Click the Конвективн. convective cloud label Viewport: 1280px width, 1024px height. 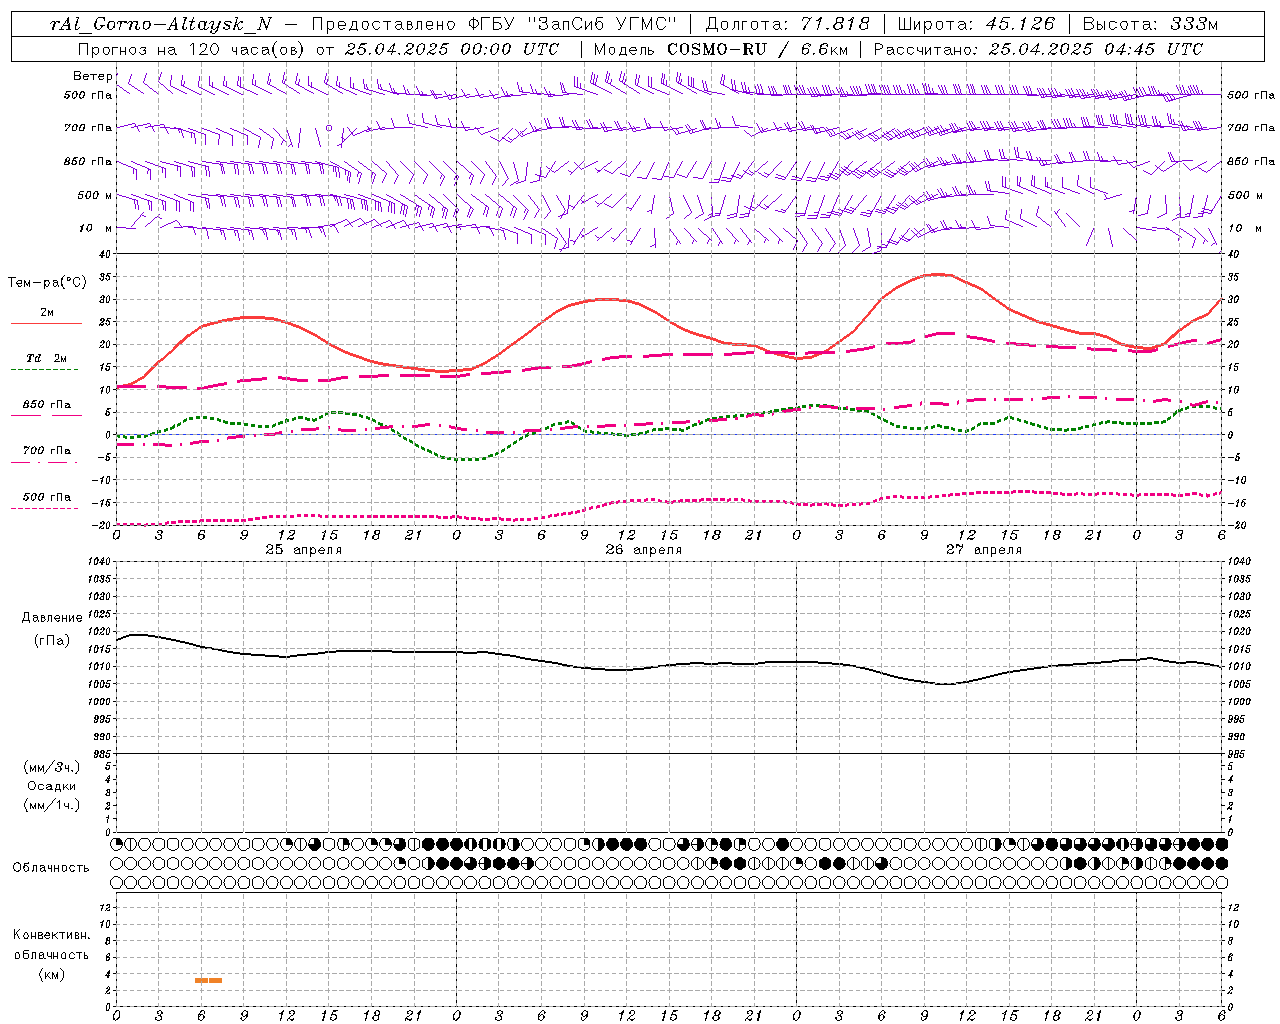coord(52,935)
